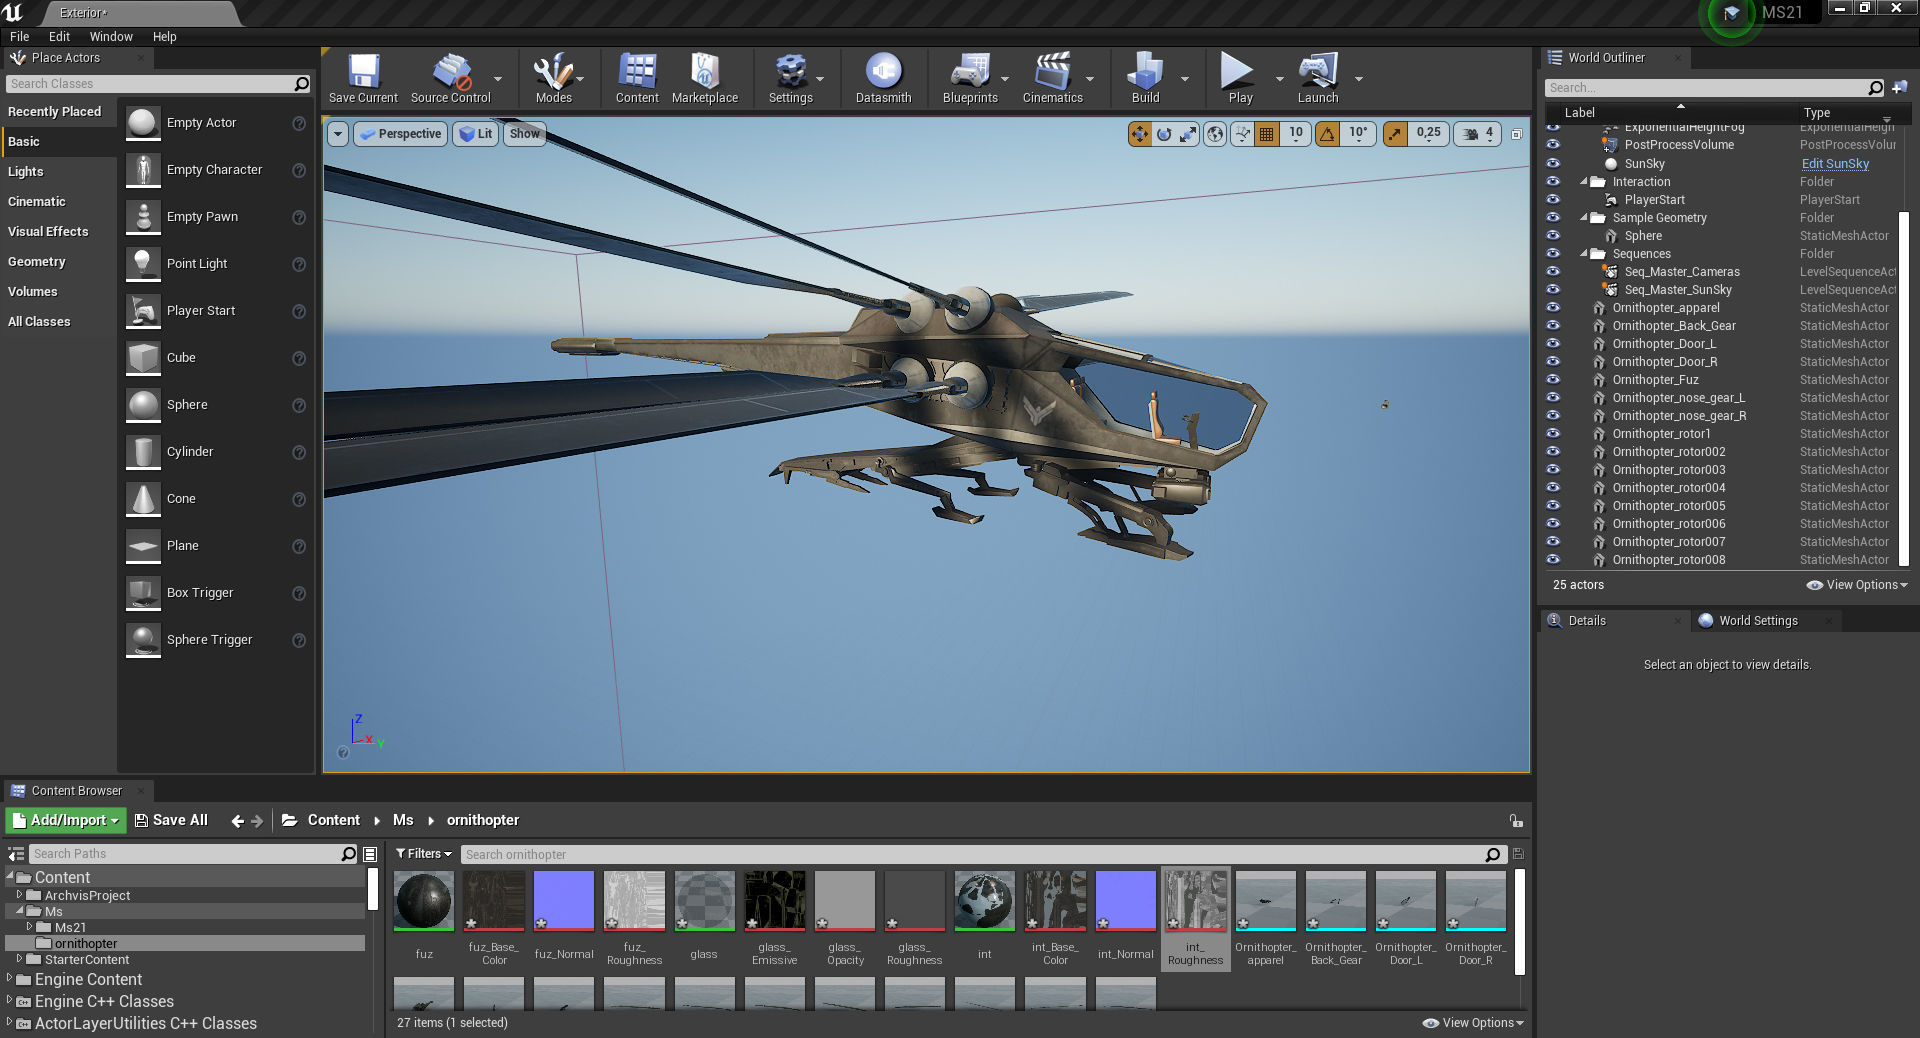The height and width of the screenshot is (1038, 1920).
Task: Open rotation snap angle dropdown
Action: coord(1358,134)
